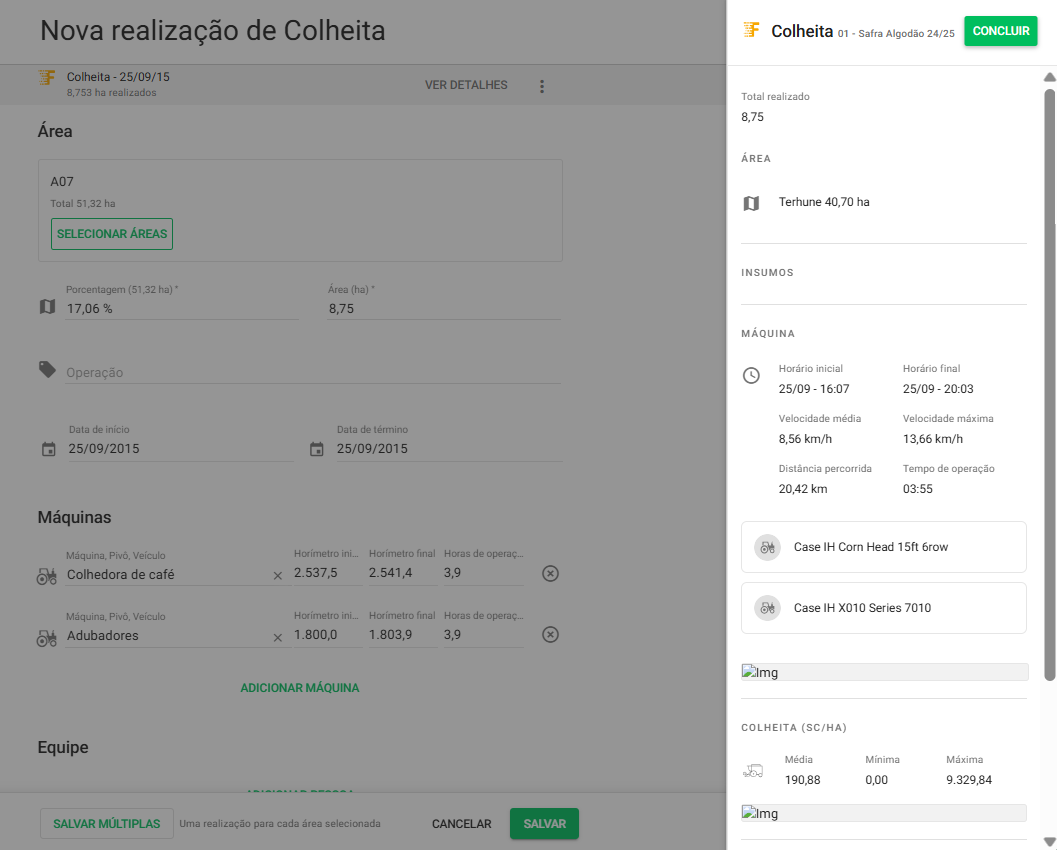Open the Operação dropdown field
This screenshot has height=850, width=1057.
(x=312, y=372)
